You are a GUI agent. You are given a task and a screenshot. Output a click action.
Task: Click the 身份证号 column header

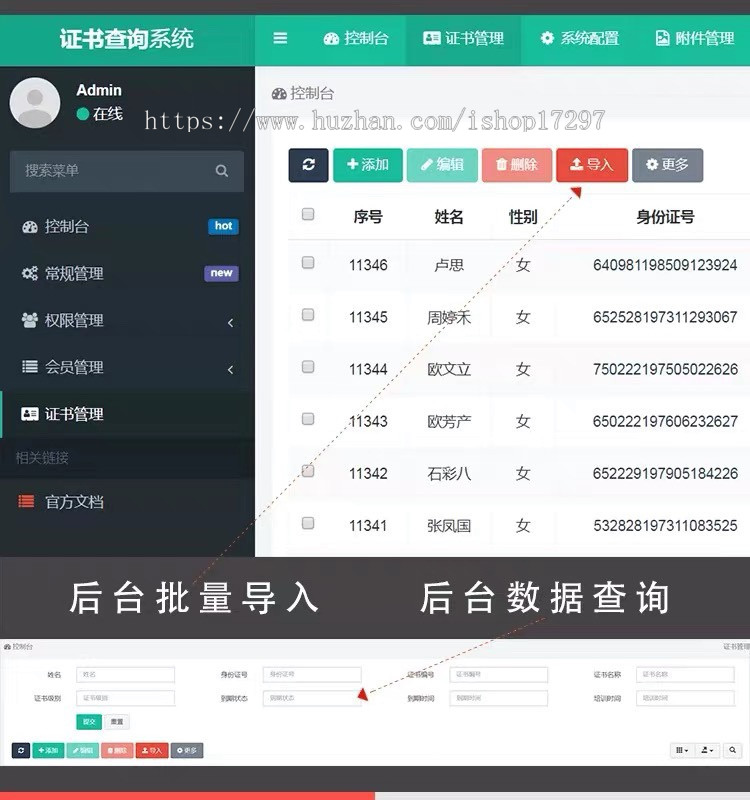click(665, 217)
